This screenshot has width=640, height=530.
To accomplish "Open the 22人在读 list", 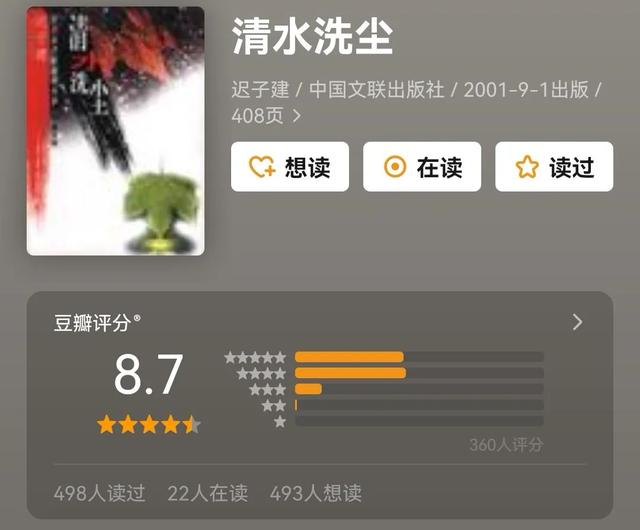I will 208,493.
